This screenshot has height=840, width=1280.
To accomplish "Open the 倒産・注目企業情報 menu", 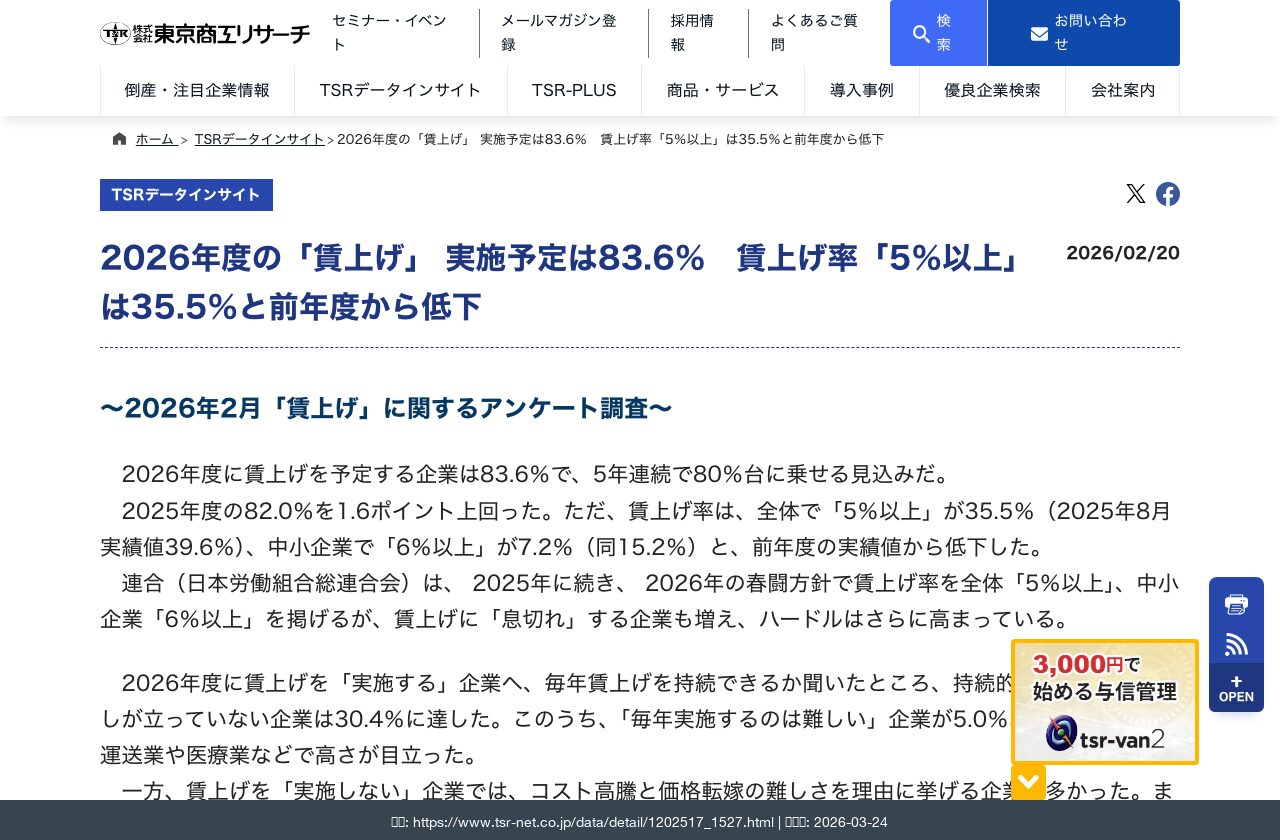I will (197, 90).
